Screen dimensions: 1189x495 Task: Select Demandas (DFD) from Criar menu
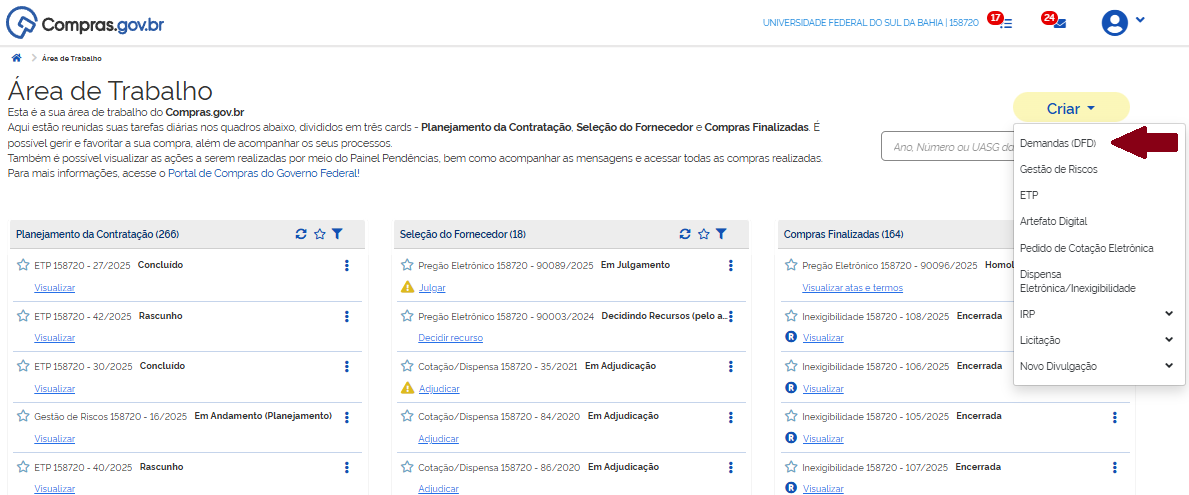pos(1058,143)
